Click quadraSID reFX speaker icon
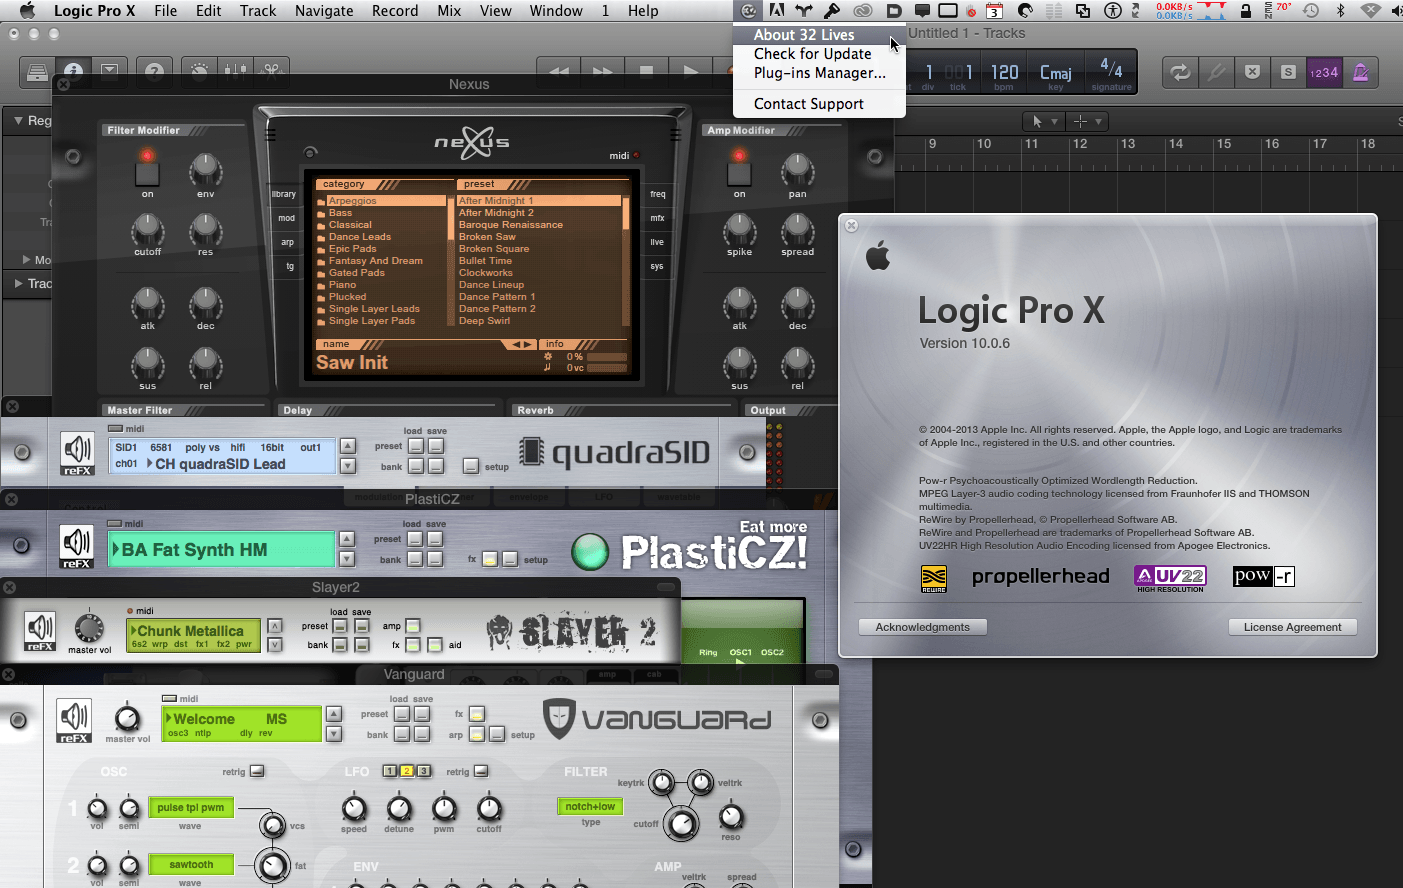1403x888 pixels. click(x=77, y=453)
